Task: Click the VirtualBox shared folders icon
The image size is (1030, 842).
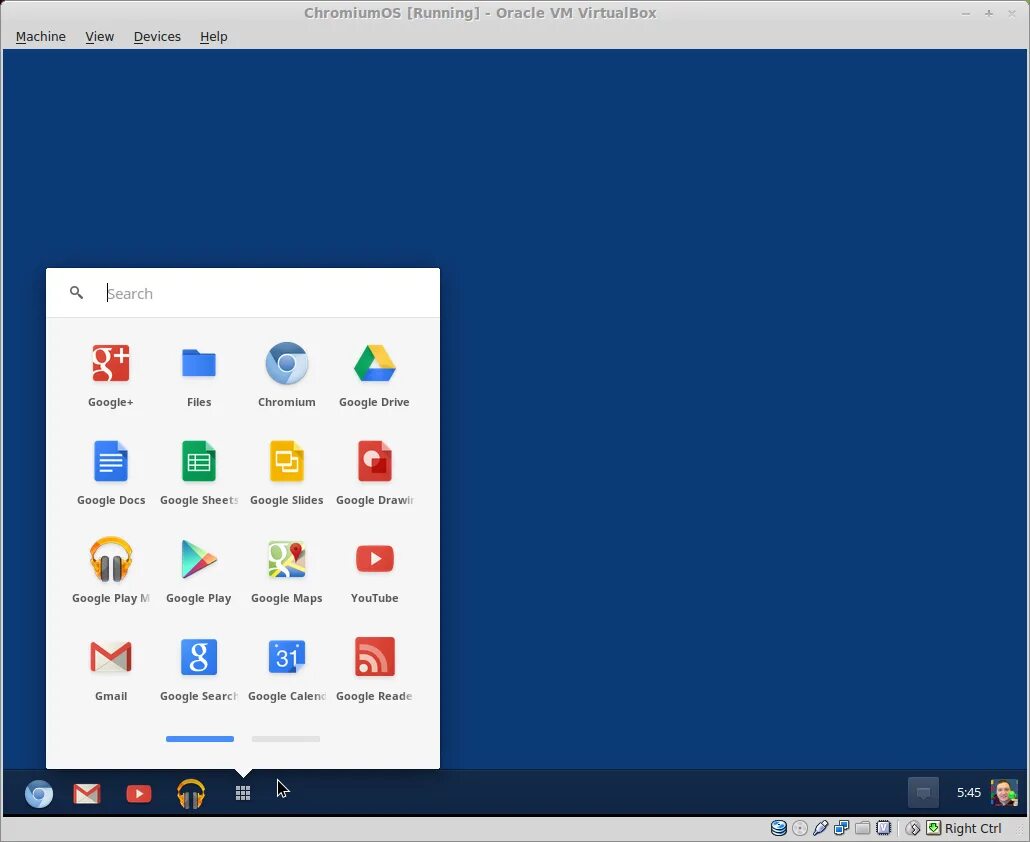Action: 862,828
